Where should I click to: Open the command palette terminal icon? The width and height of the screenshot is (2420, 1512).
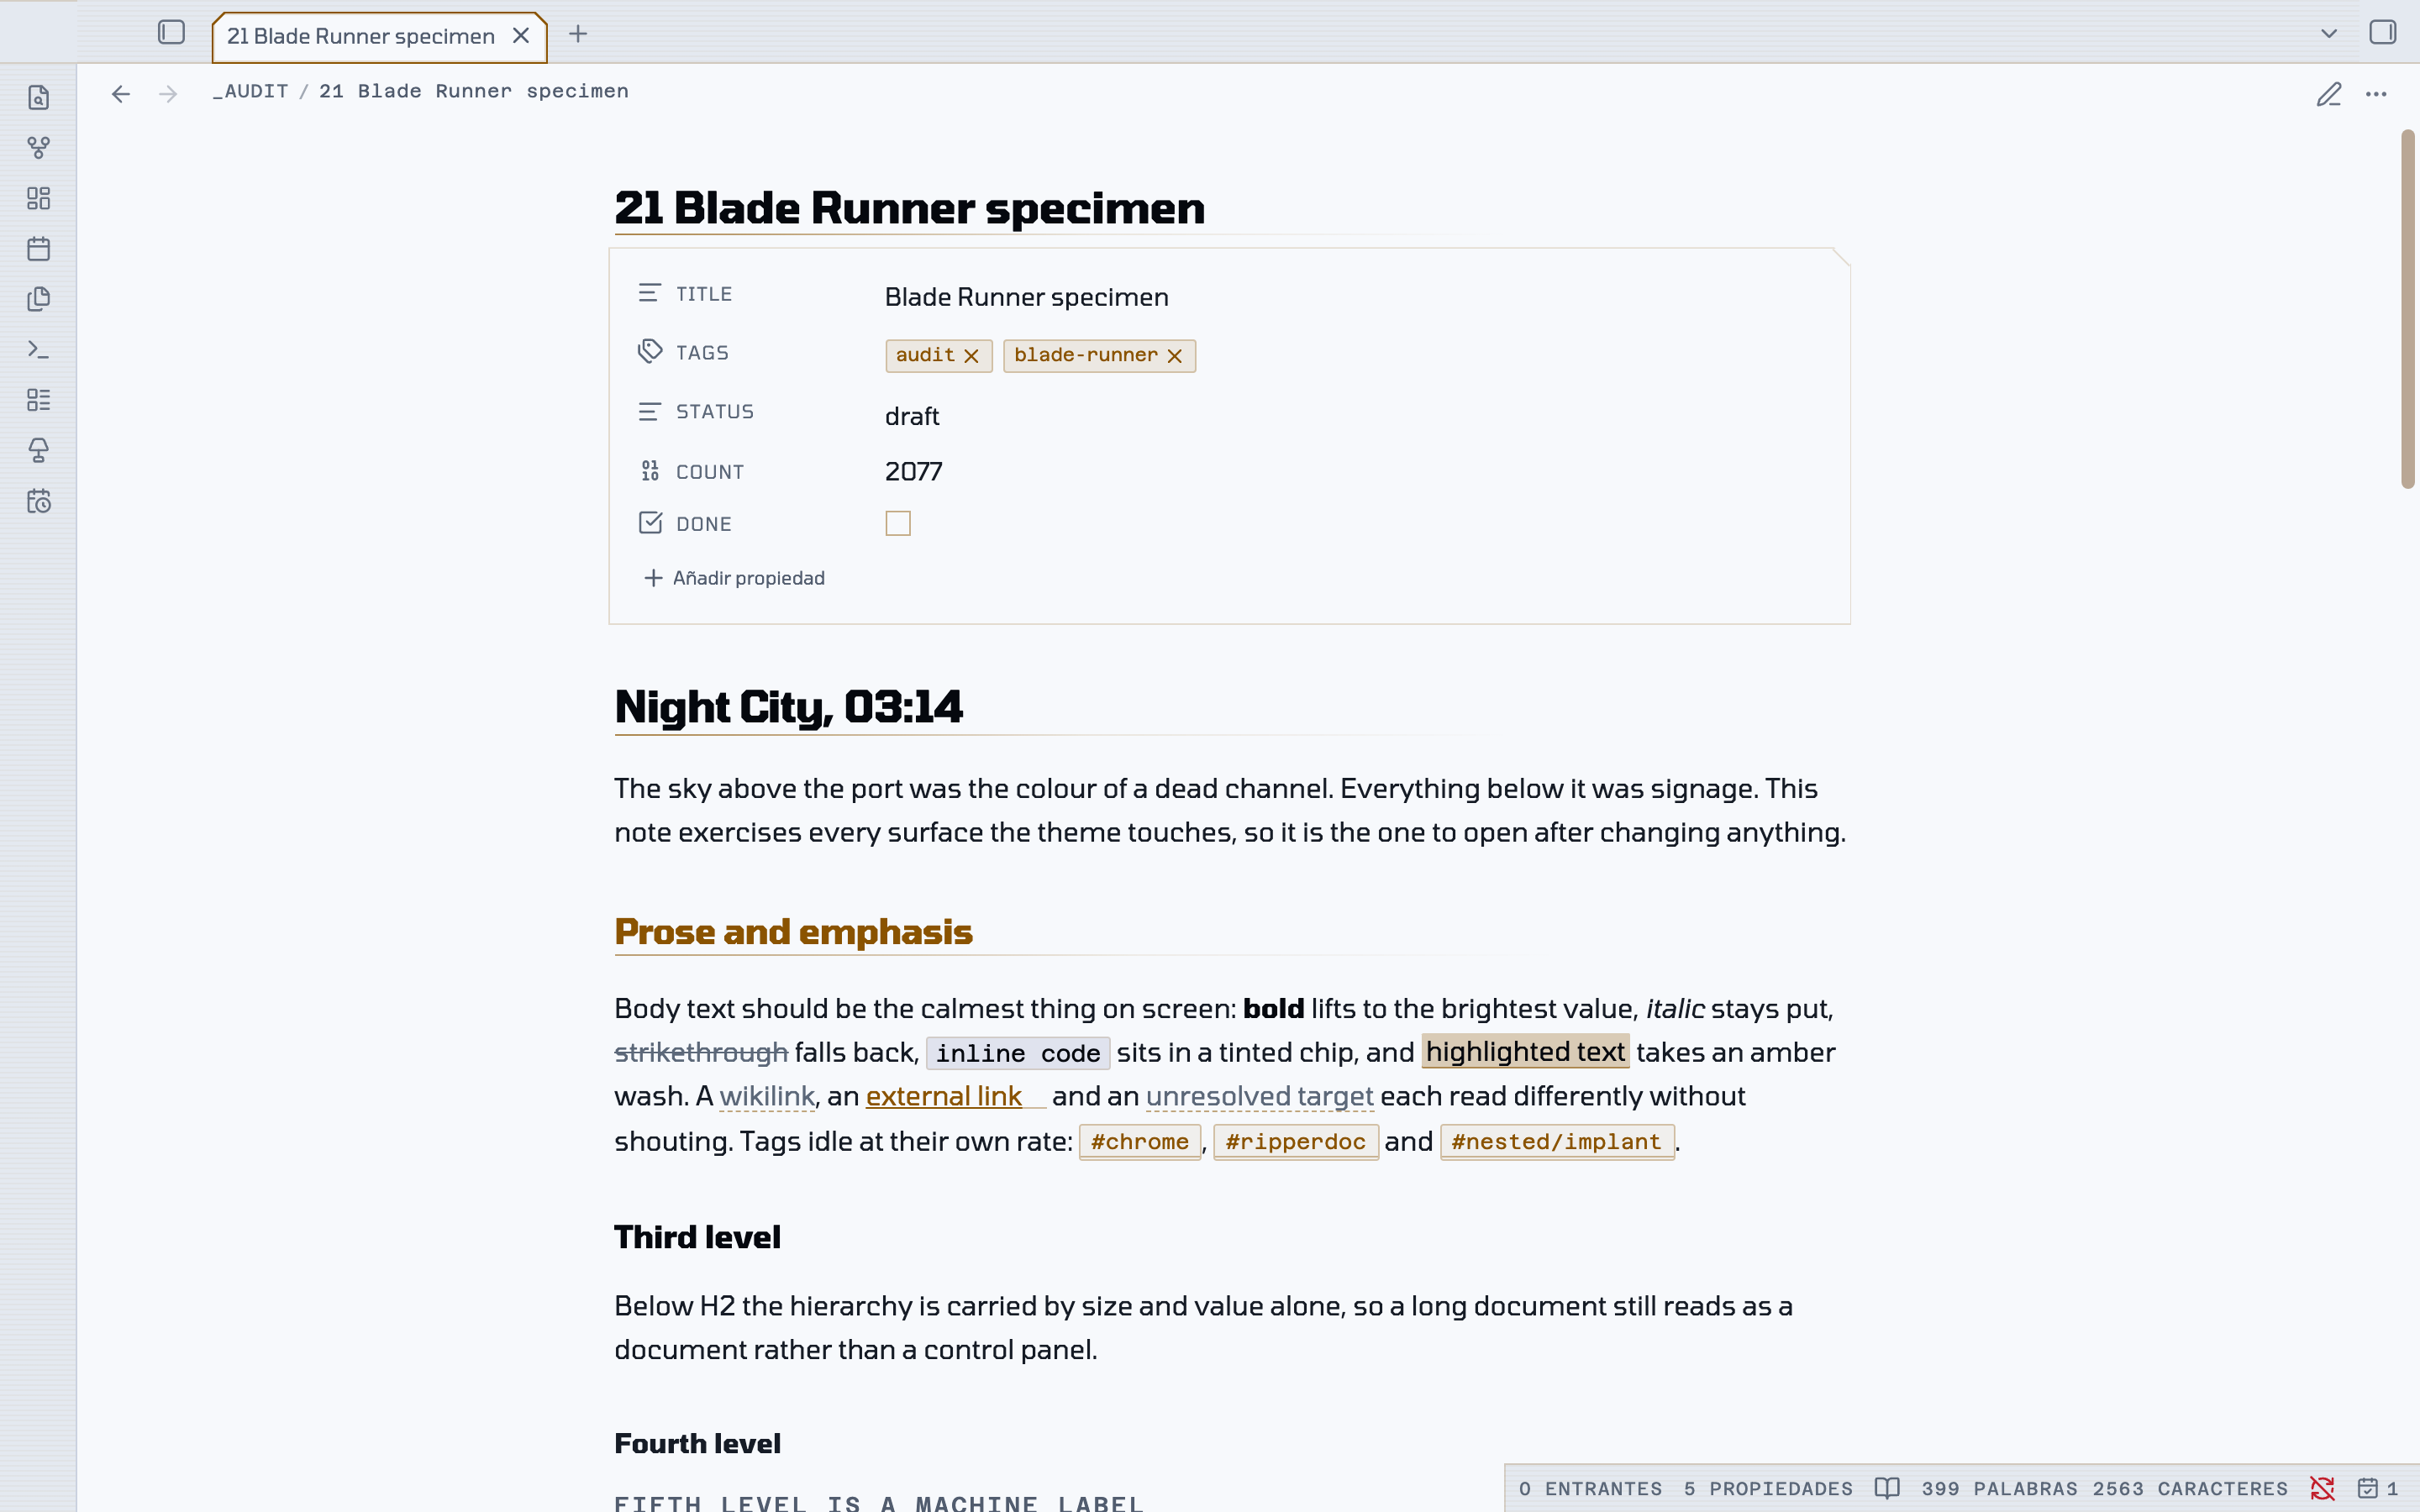pyautogui.click(x=38, y=349)
